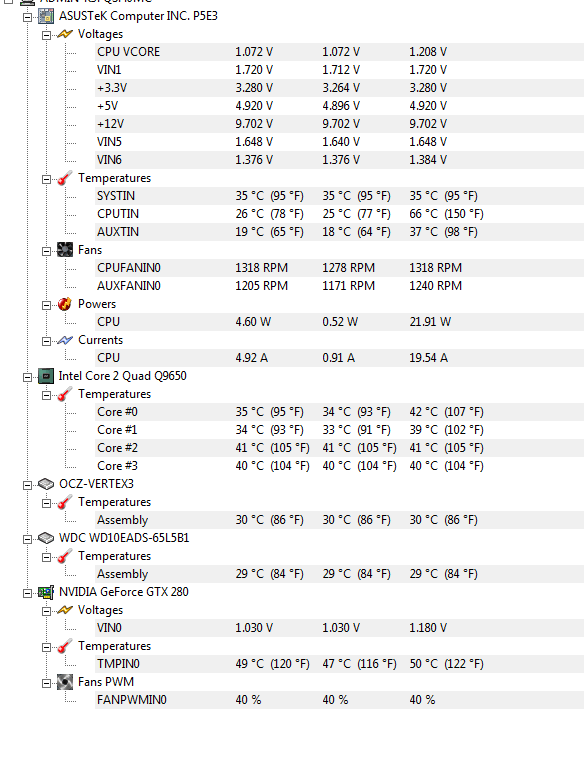Click the Intel Core 2 Quad chip icon
This screenshot has height=780, width=584.
pos(46,376)
